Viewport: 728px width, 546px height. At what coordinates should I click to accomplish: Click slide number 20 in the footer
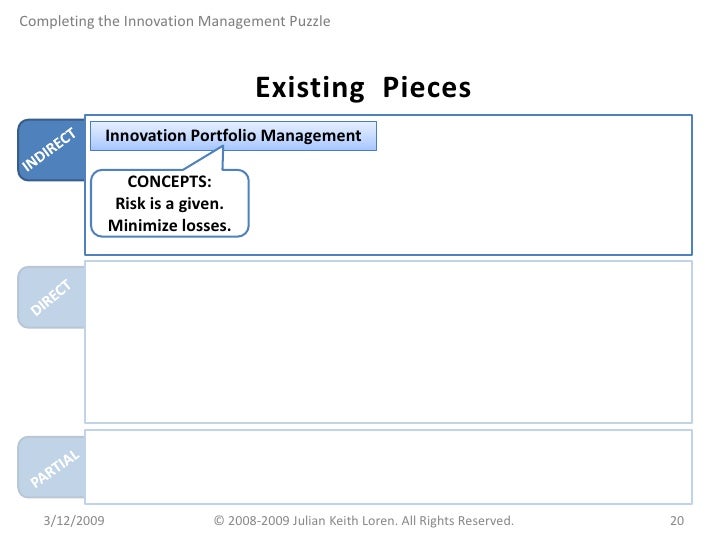click(674, 521)
